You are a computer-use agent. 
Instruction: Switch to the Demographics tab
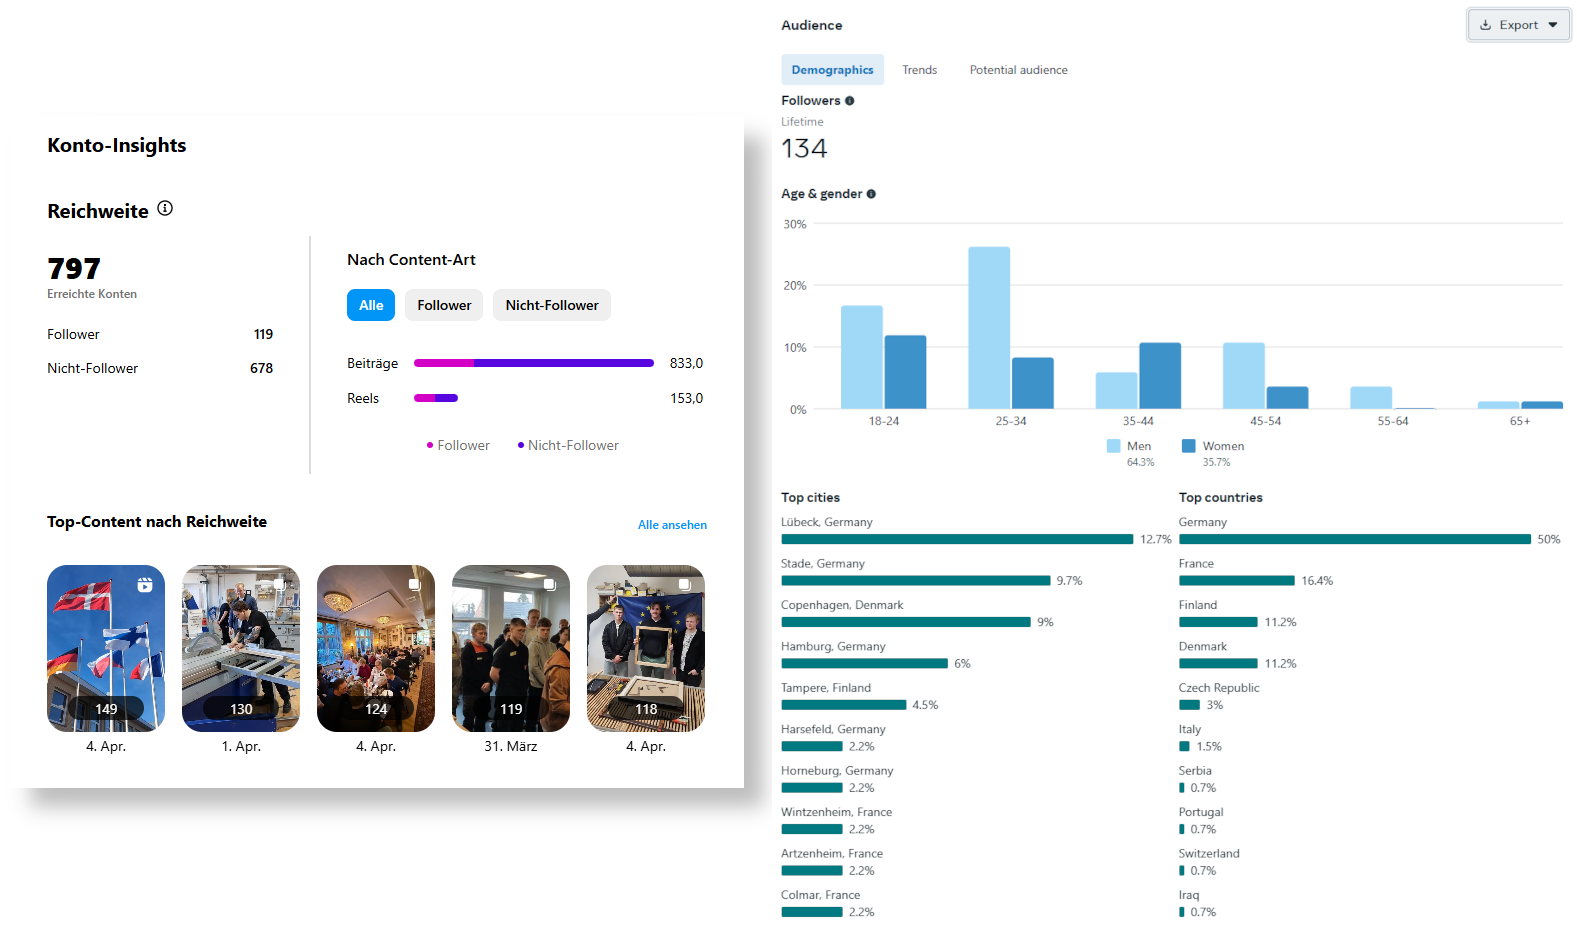832,70
